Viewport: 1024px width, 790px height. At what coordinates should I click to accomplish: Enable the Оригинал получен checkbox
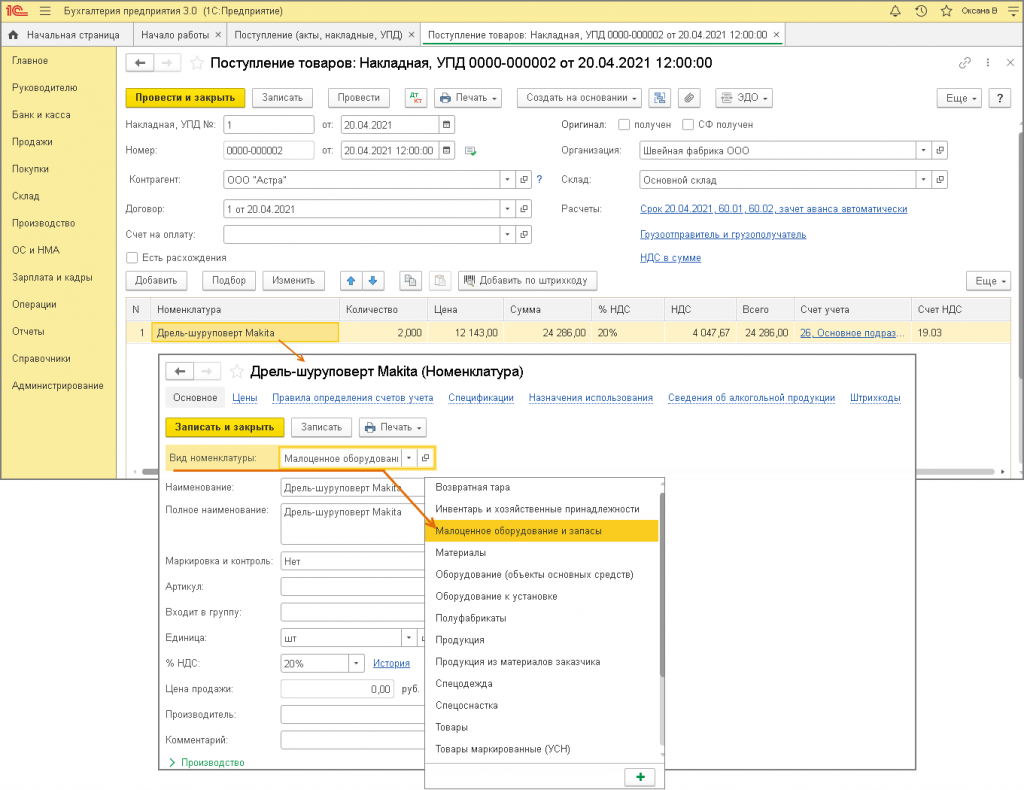coord(624,125)
